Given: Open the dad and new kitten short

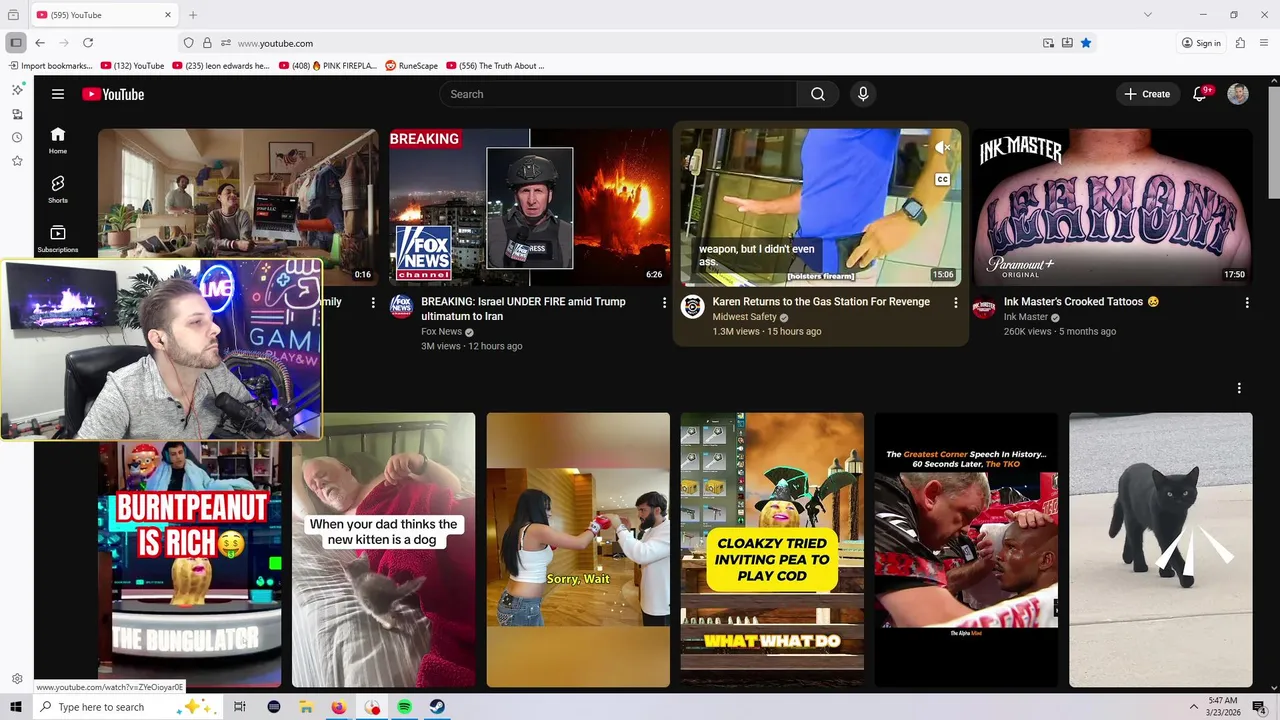Looking at the screenshot, I should click(x=383, y=550).
